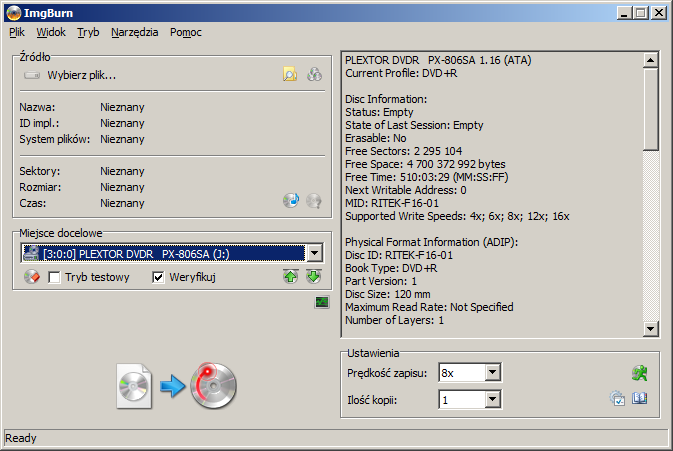Open the Plik menu

pyautogui.click(x=17, y=32)
